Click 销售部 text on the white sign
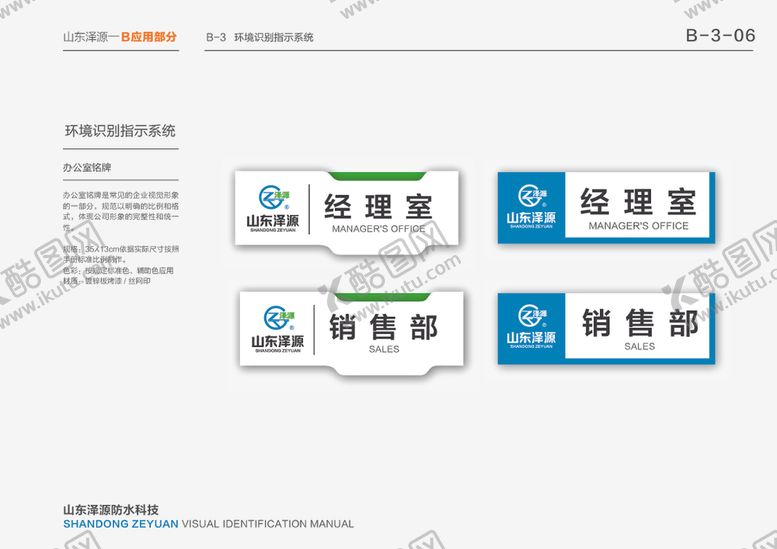777x549 pixels. pos(384,327)
